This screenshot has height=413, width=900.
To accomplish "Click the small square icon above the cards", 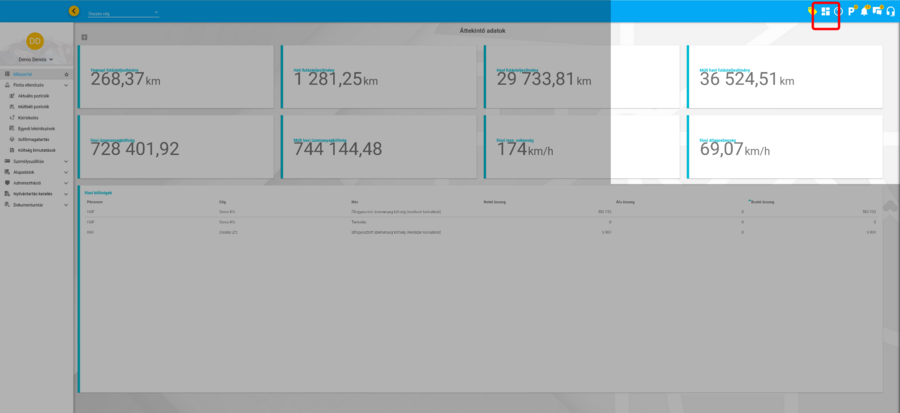I will (85, 36).
